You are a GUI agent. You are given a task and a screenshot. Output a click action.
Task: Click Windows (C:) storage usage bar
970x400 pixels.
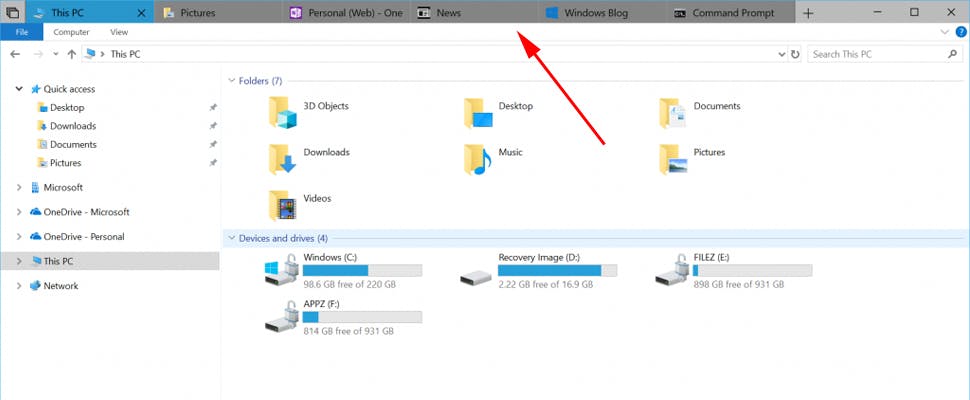362,270
